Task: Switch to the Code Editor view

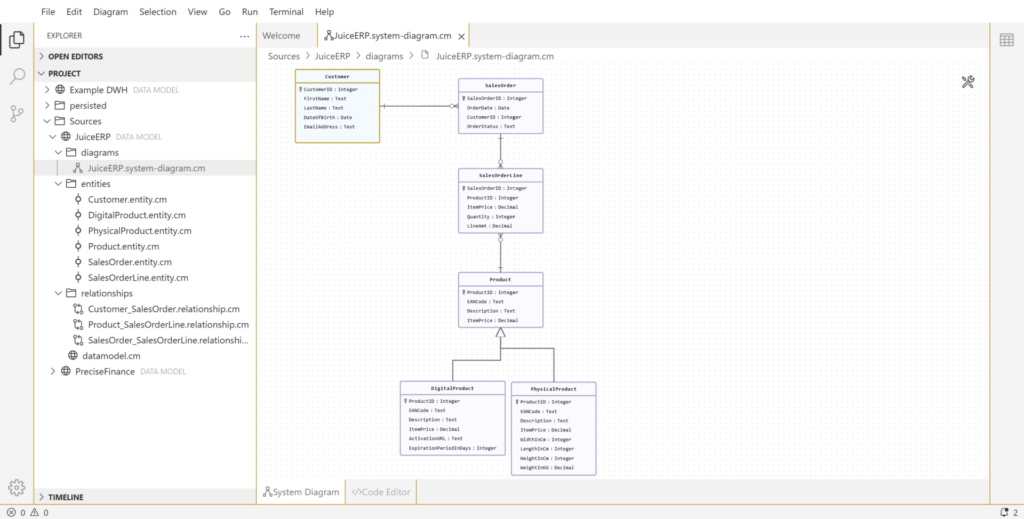Action: pyautogui.click(x=380, y=491)
